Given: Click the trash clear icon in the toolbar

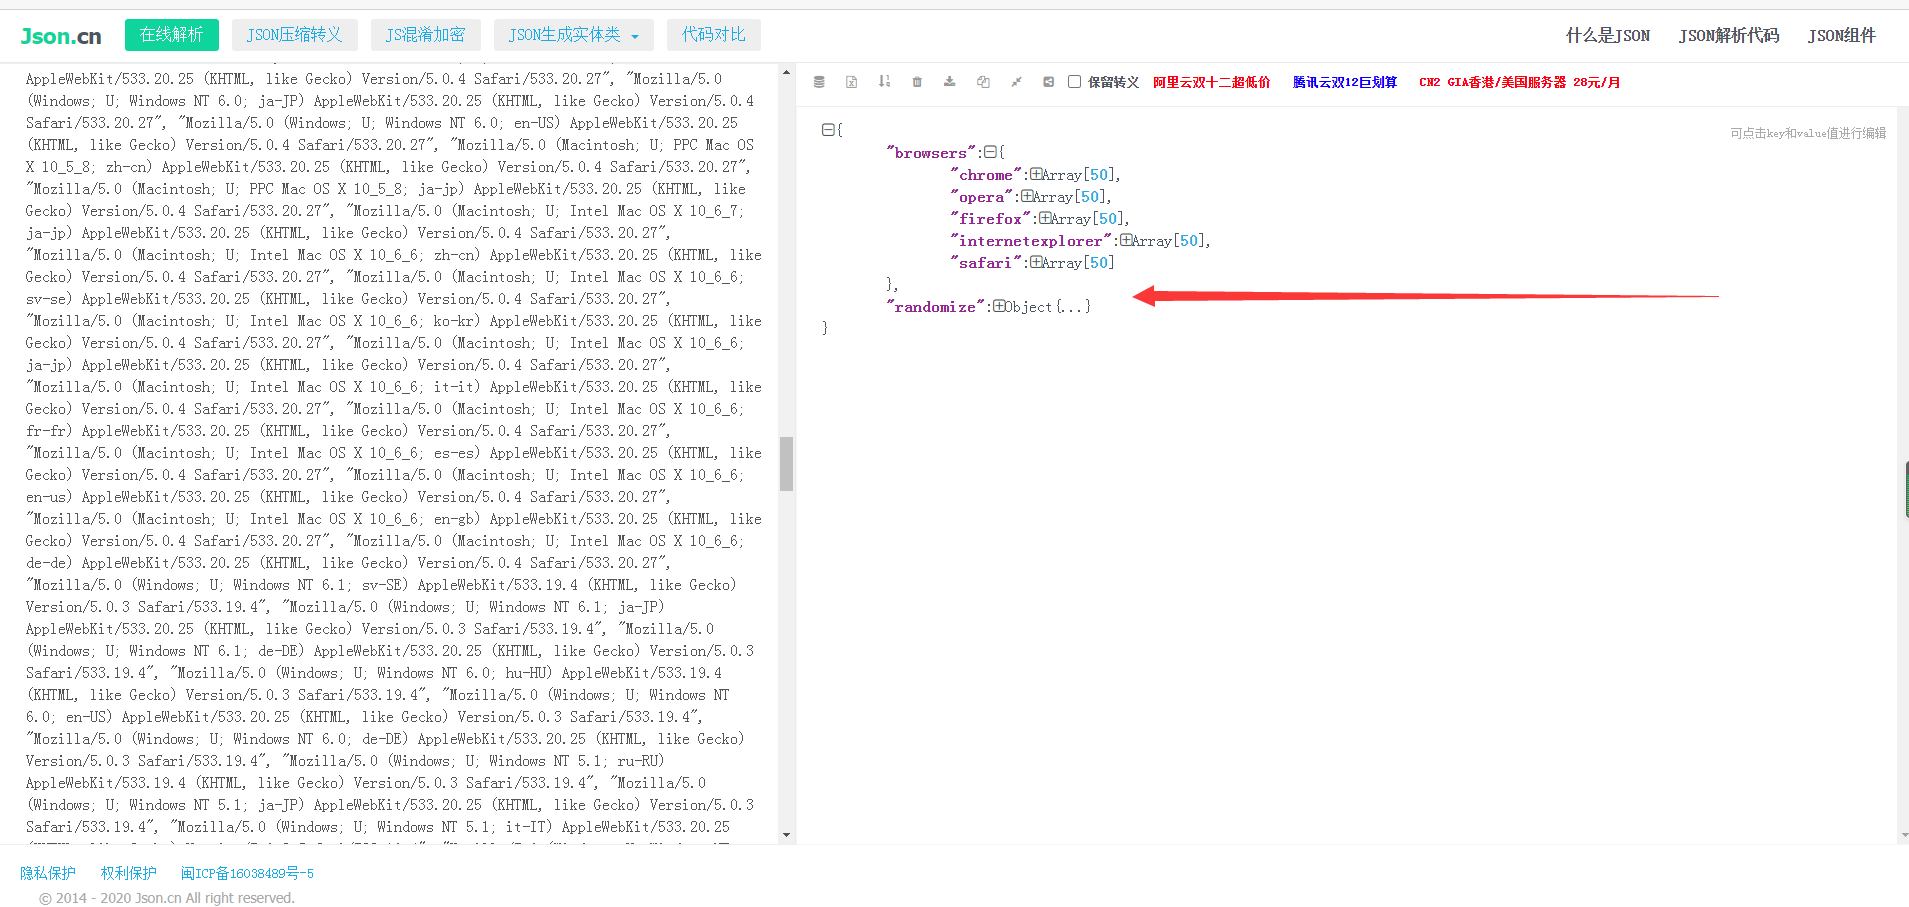Looking at the screenshot, I should point(917,82).
